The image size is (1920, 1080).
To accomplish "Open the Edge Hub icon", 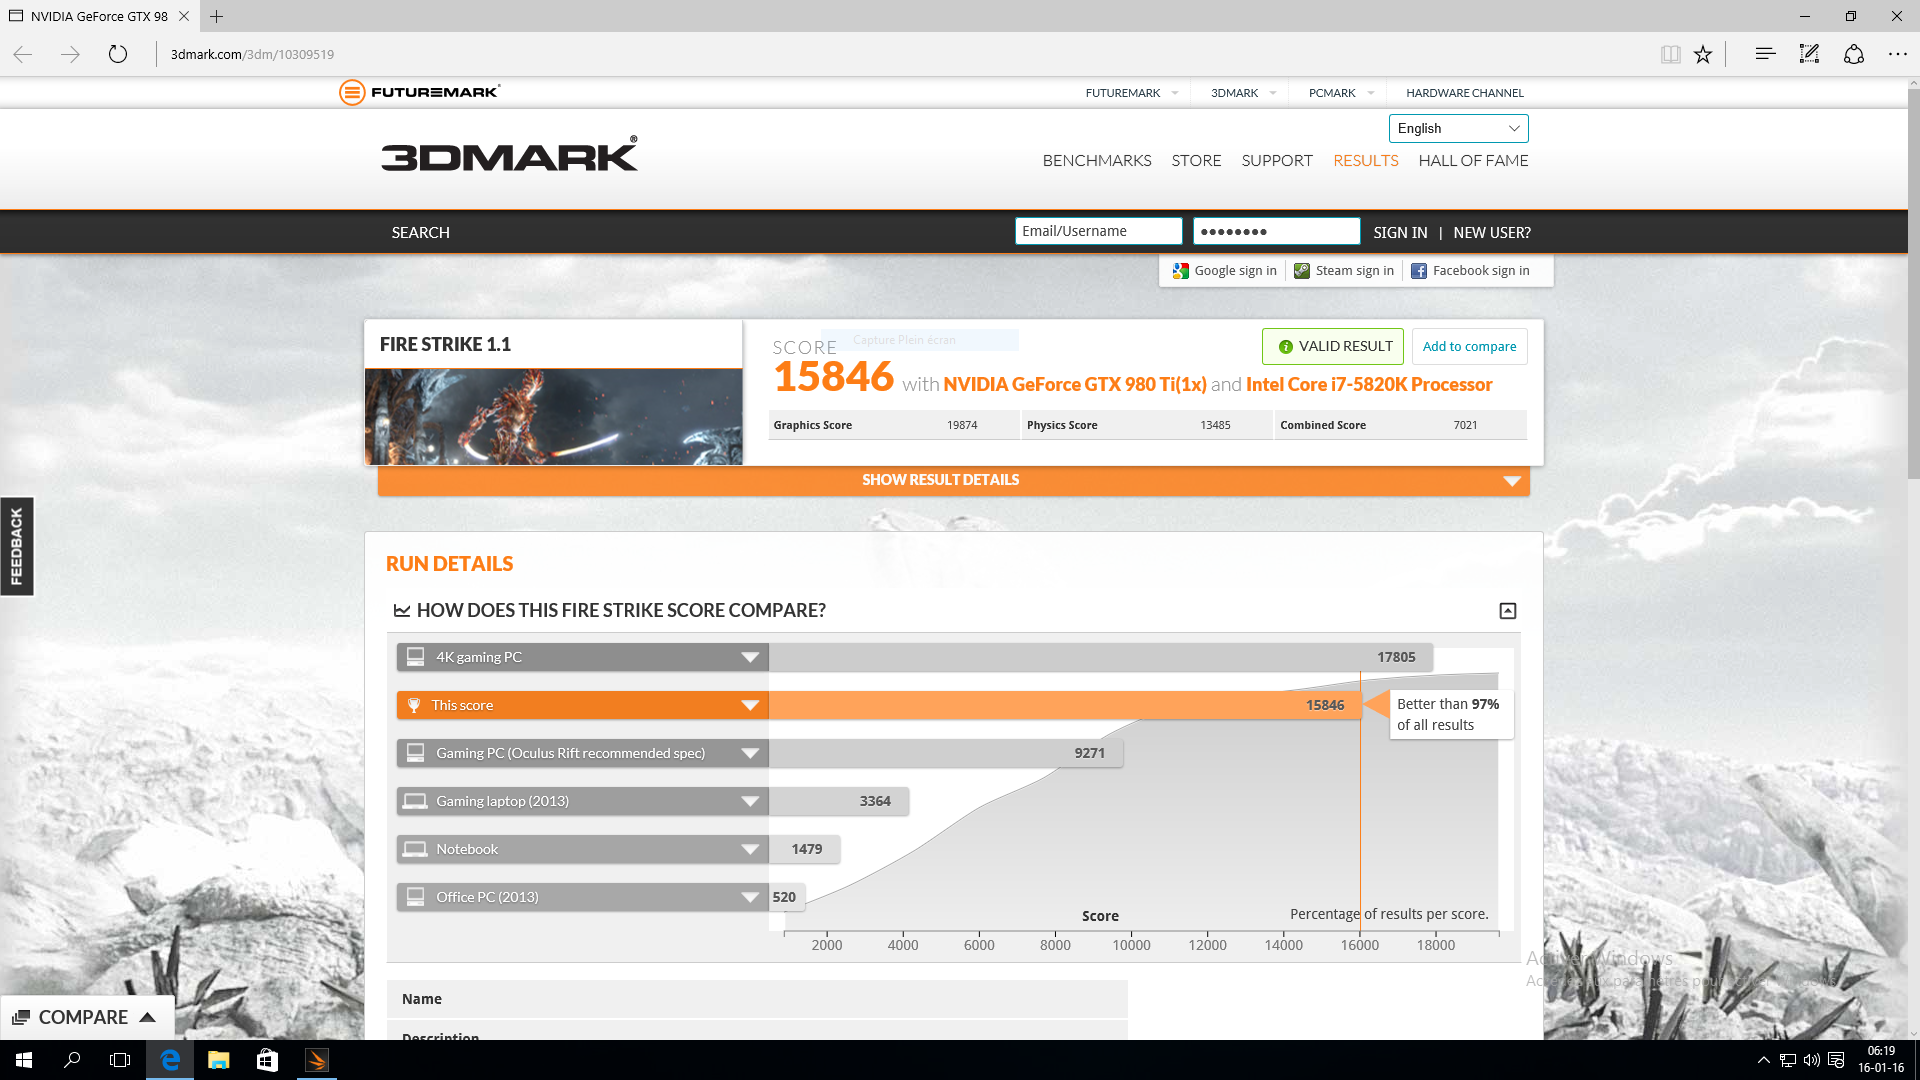I will pos(1765,54).
